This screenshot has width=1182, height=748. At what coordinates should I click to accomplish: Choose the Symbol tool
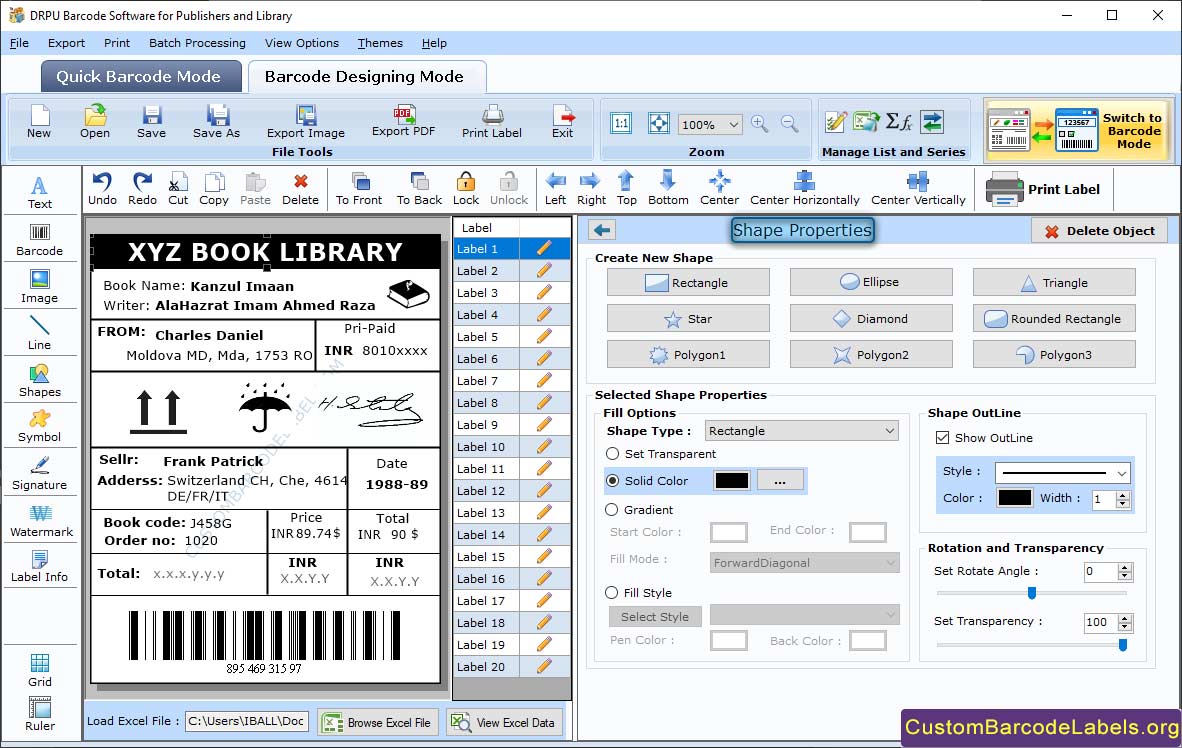[39, 426]
